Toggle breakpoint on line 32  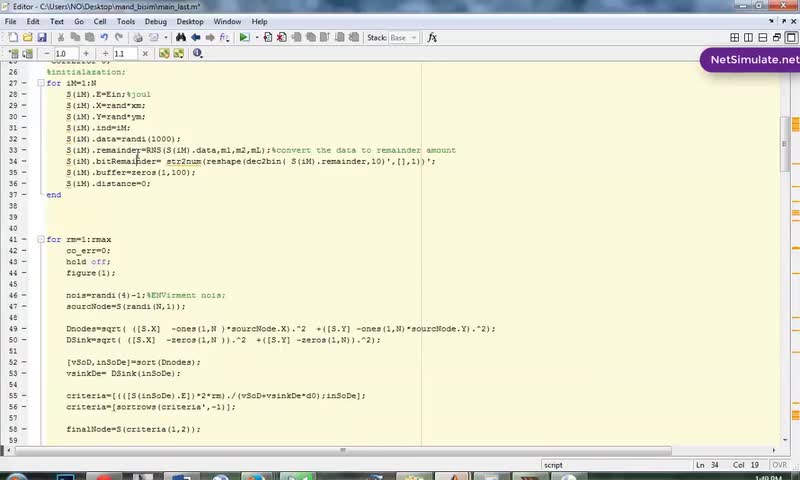(24, 139)
